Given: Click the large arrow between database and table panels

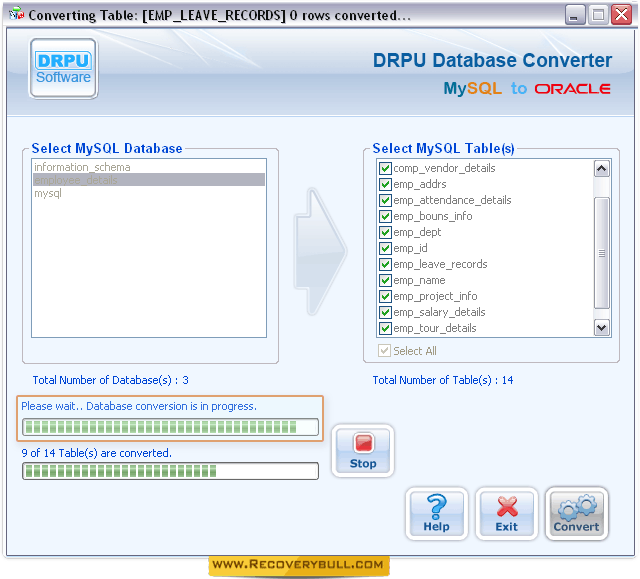Looking at the screenshot, I should tap(320, 252).
